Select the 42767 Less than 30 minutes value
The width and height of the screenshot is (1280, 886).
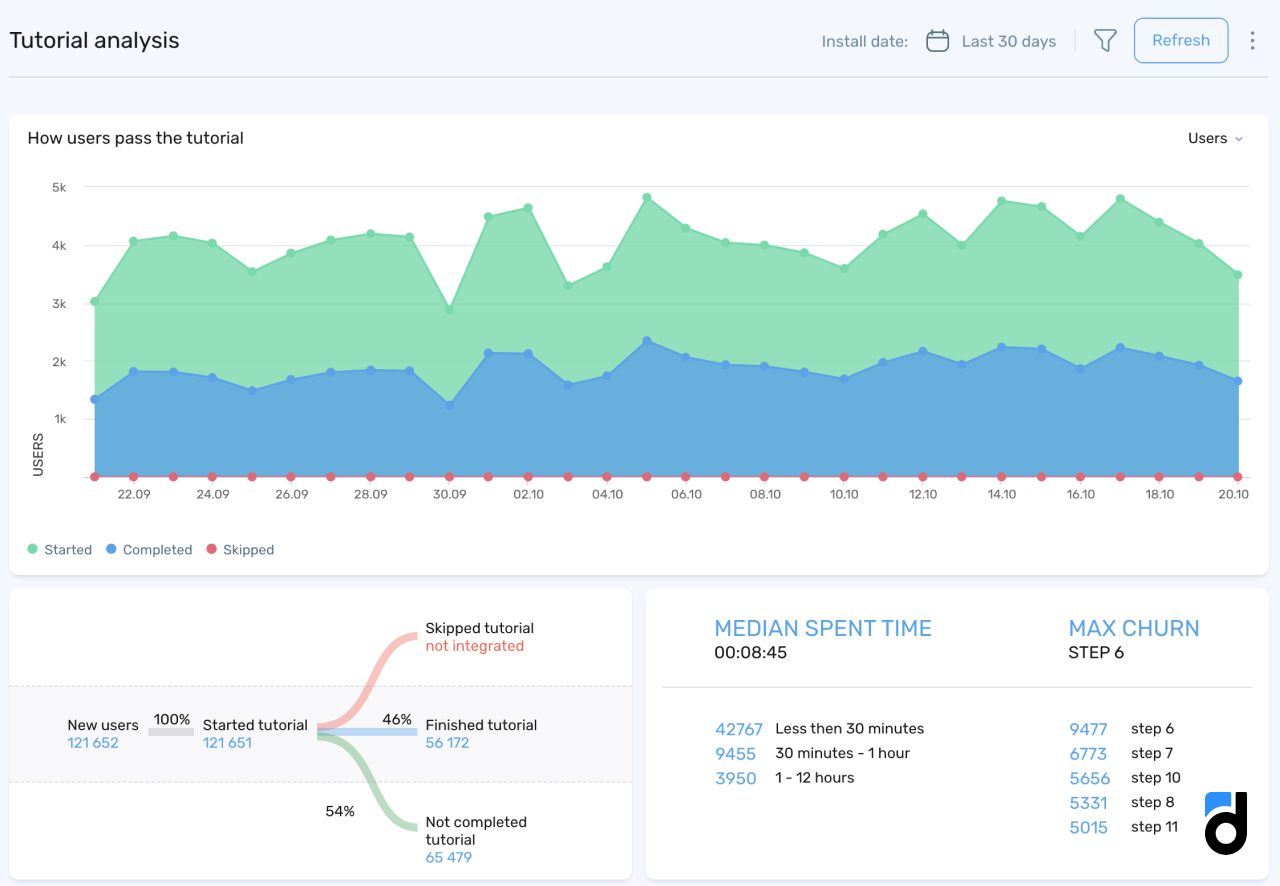(739, 729)
